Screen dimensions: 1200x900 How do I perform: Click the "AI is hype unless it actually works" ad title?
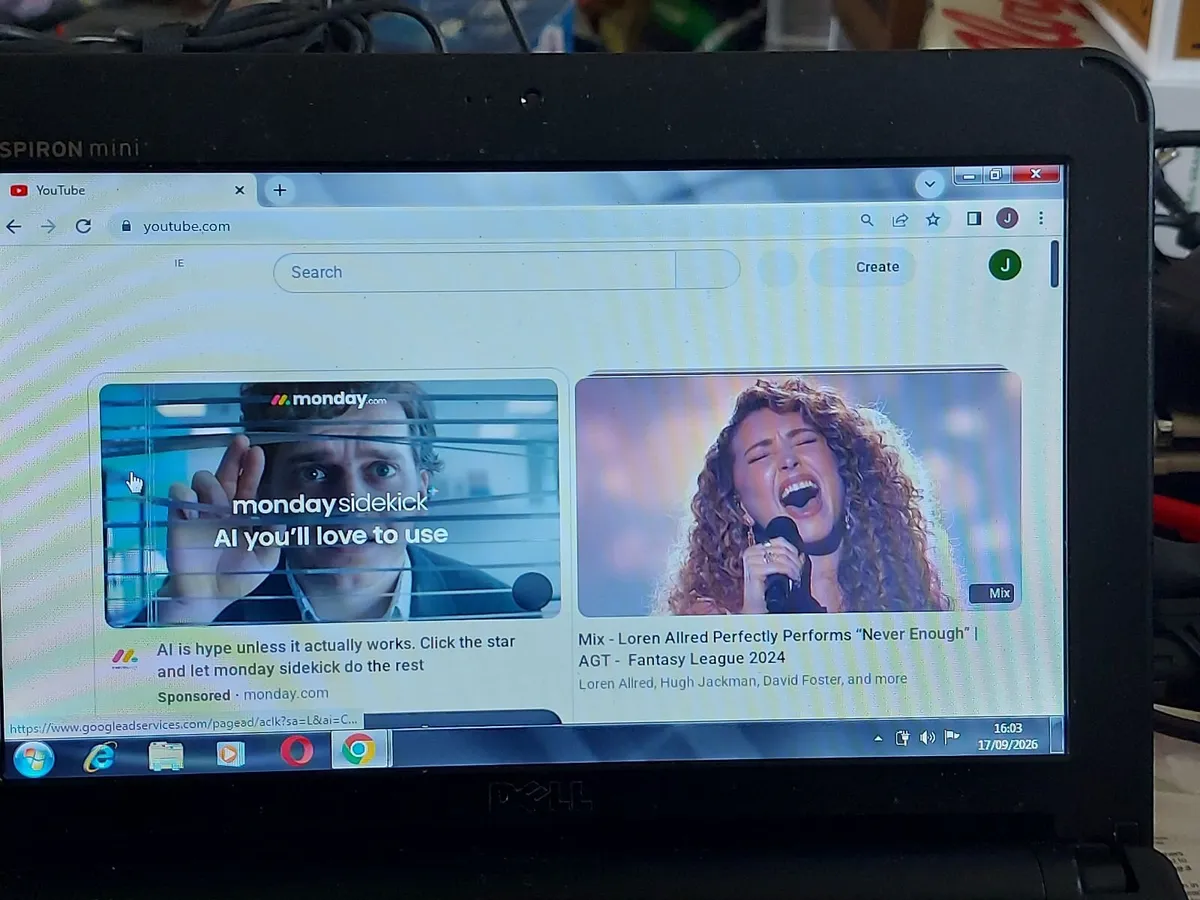(x=336, y=654)
